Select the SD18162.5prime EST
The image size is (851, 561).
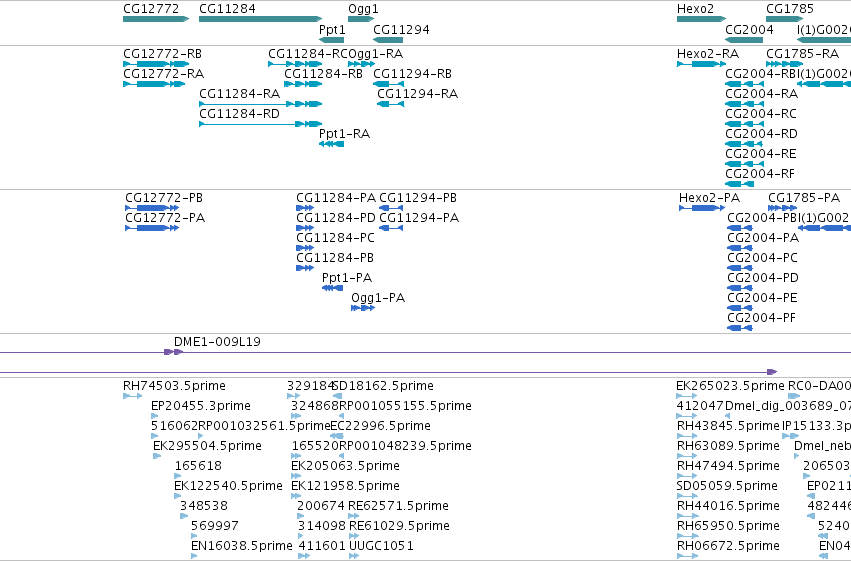(x=337, y=396)
